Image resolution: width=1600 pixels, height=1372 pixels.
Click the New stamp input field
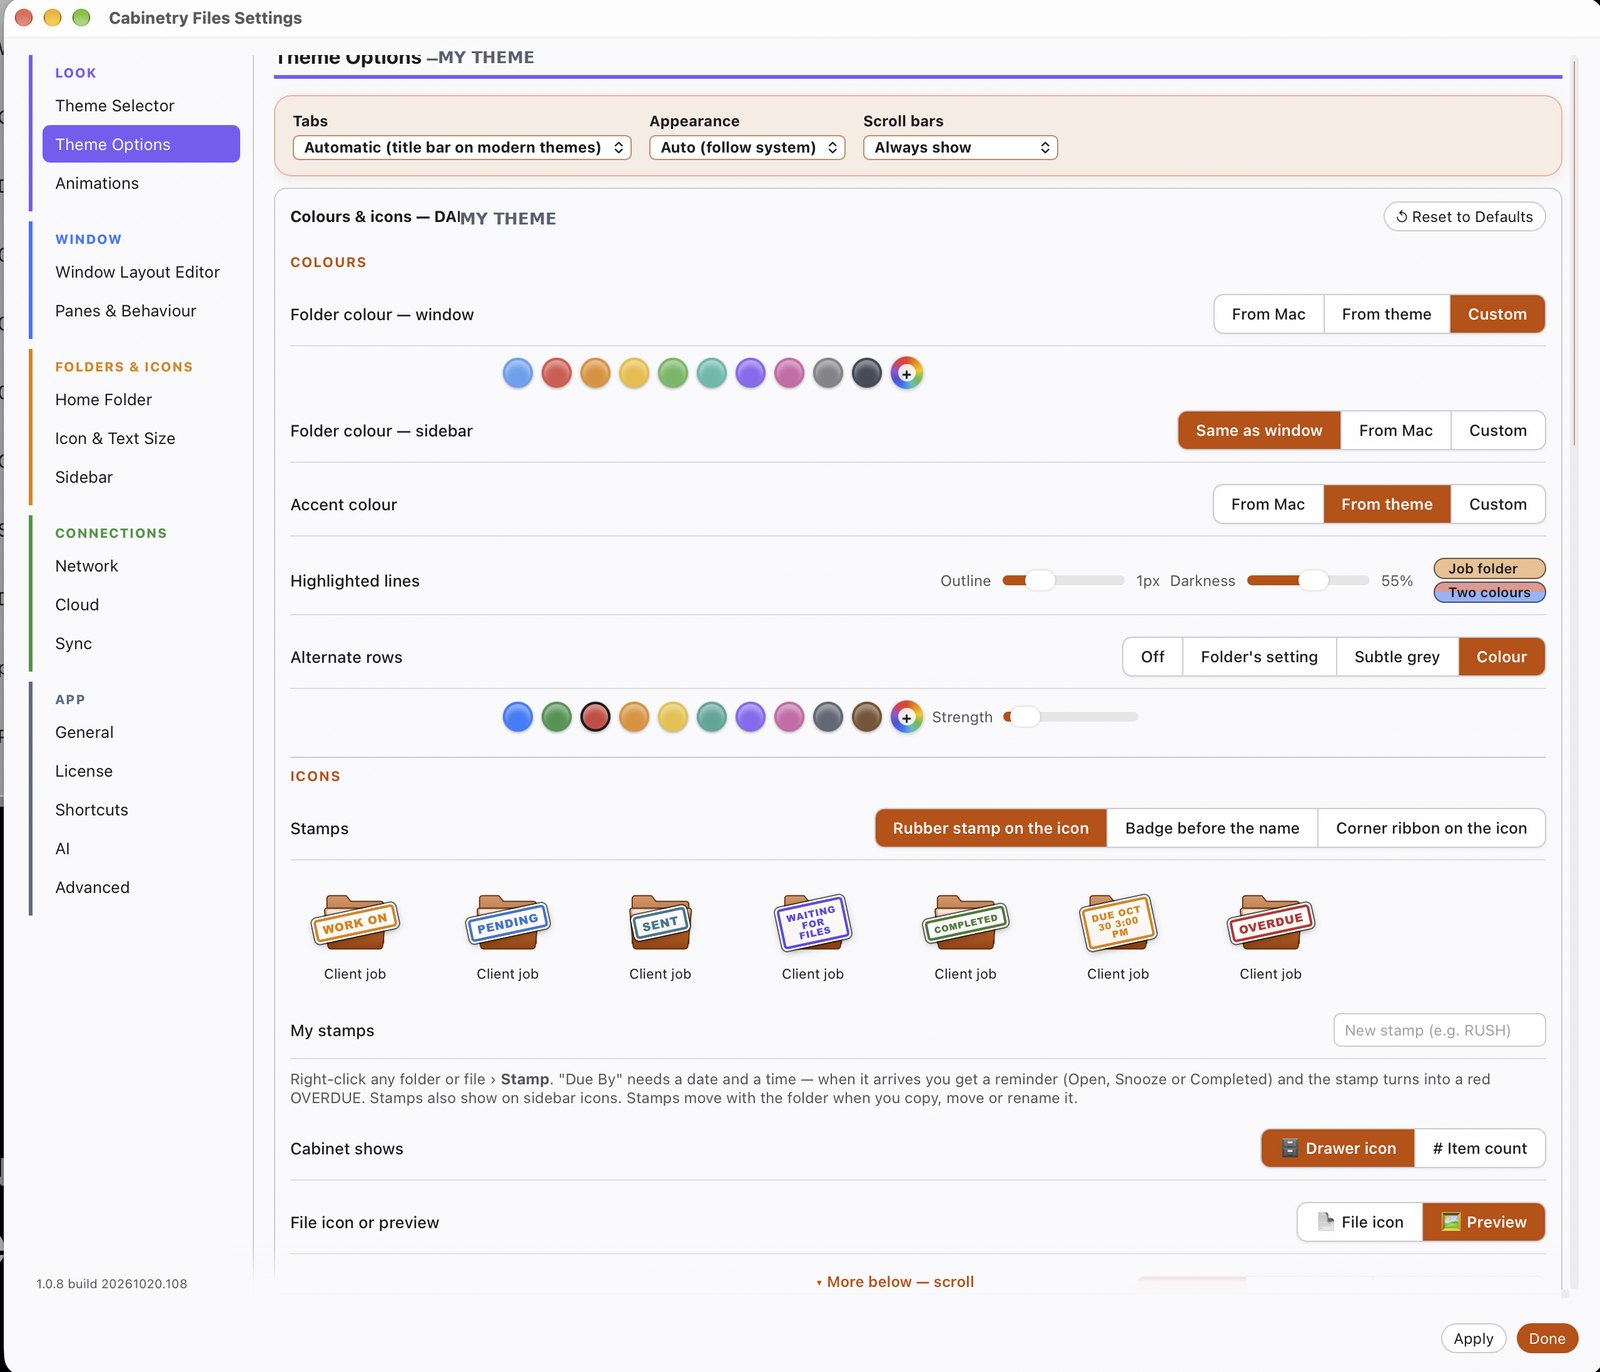click(1439, 1030)
